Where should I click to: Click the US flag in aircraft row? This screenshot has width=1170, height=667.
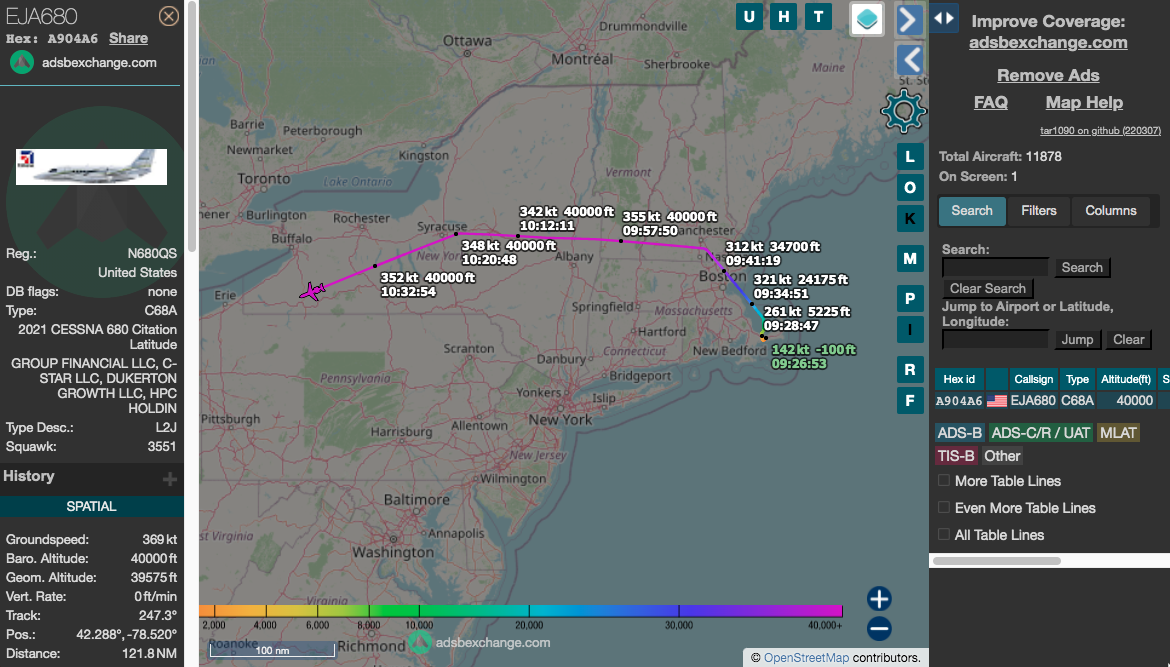click(996, 401)
